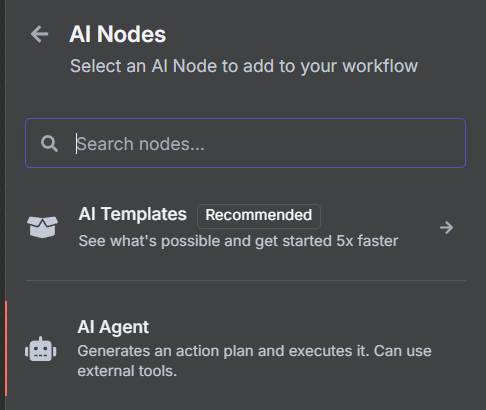Screen dimensions: 486x410
Task: Add the AI Agent node via 'external tools' text
Action: coord(127,371)
